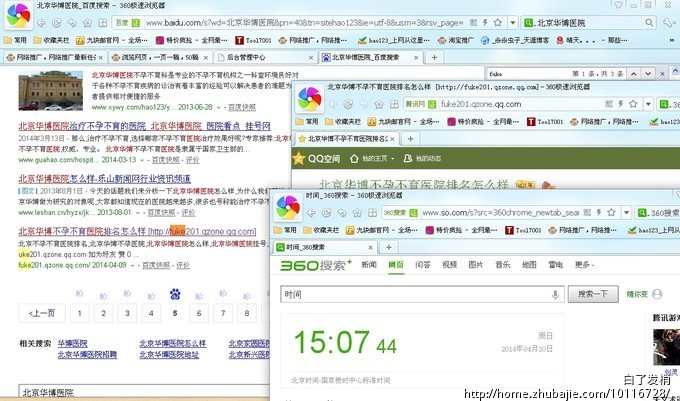Go to Baidu results page 7
Viewport: 680px width, 401px height.
click(x=223, y=313)
